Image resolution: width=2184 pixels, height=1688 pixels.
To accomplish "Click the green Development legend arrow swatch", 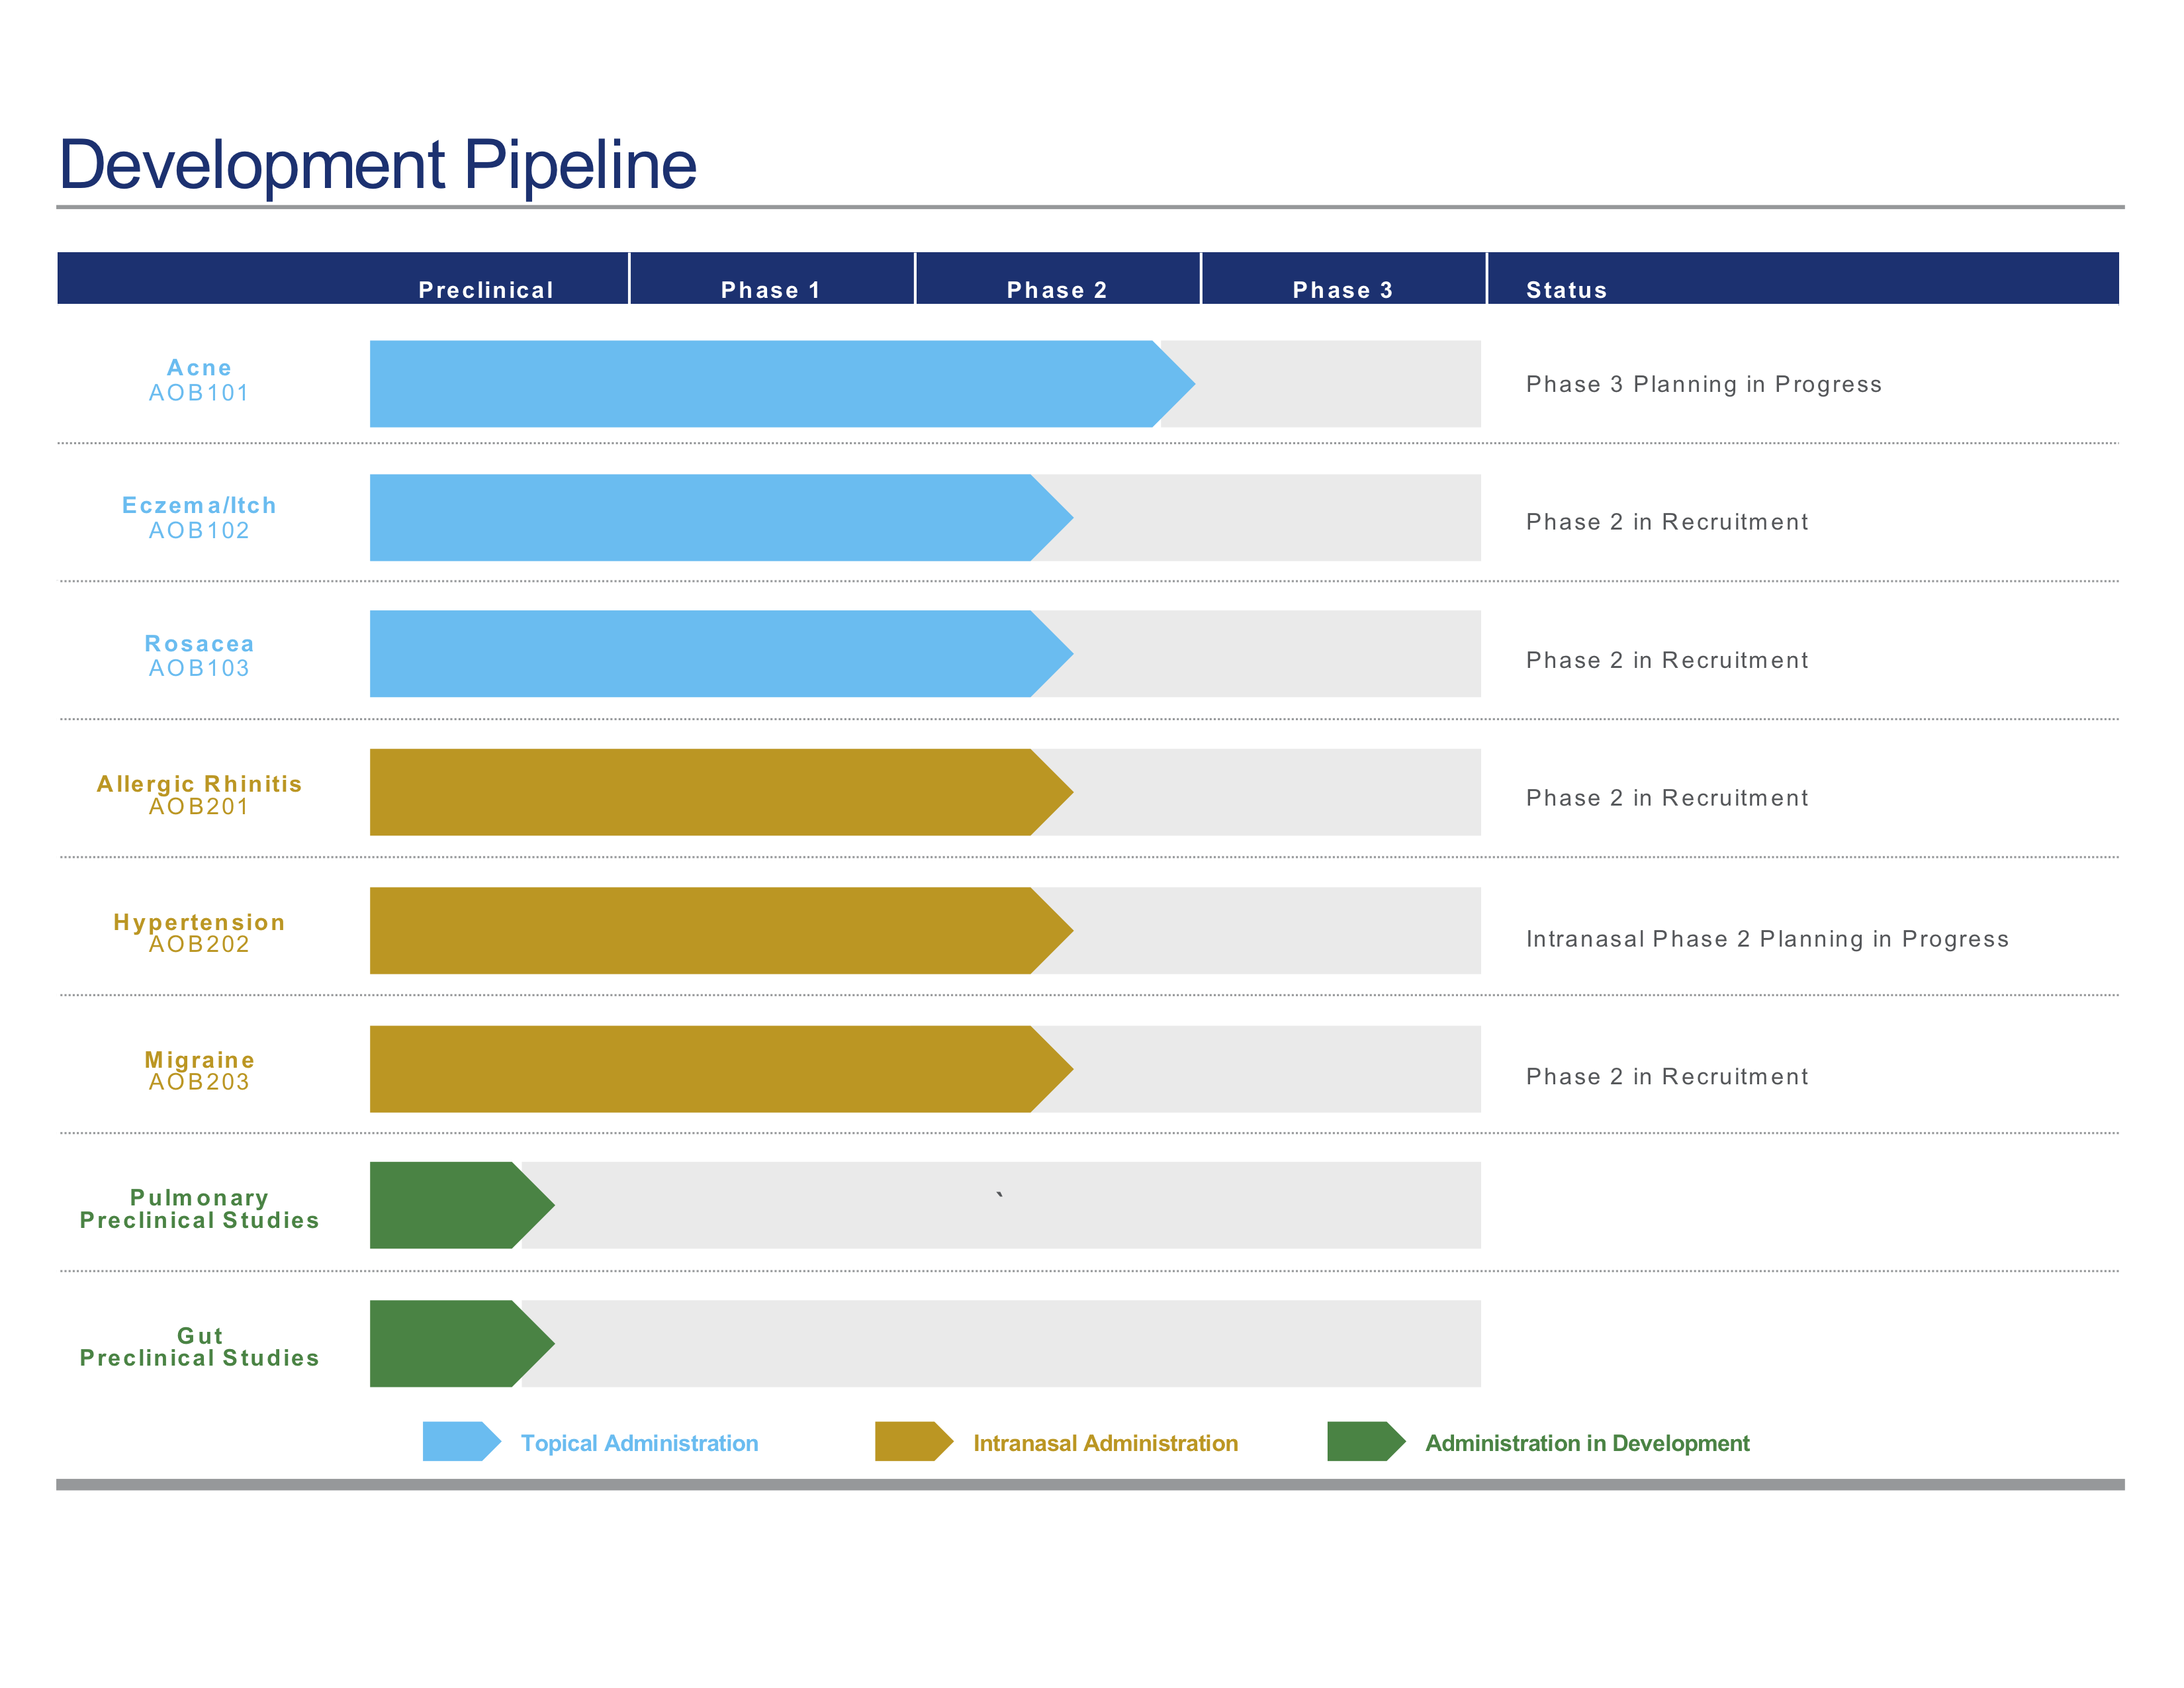I will point(1366,1441).
